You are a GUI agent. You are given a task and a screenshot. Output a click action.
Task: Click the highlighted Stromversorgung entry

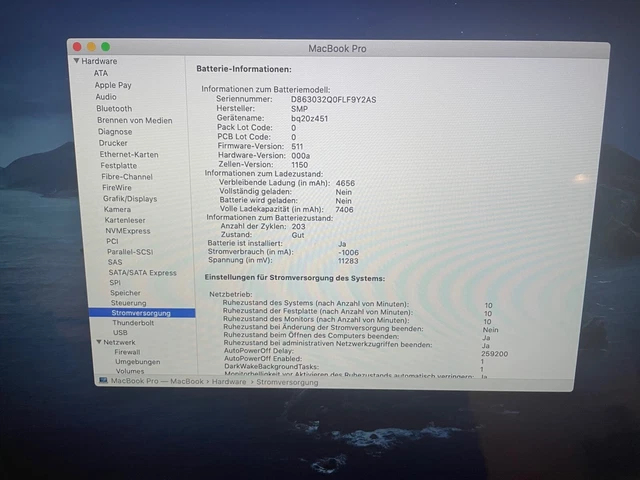click(142, 313)
